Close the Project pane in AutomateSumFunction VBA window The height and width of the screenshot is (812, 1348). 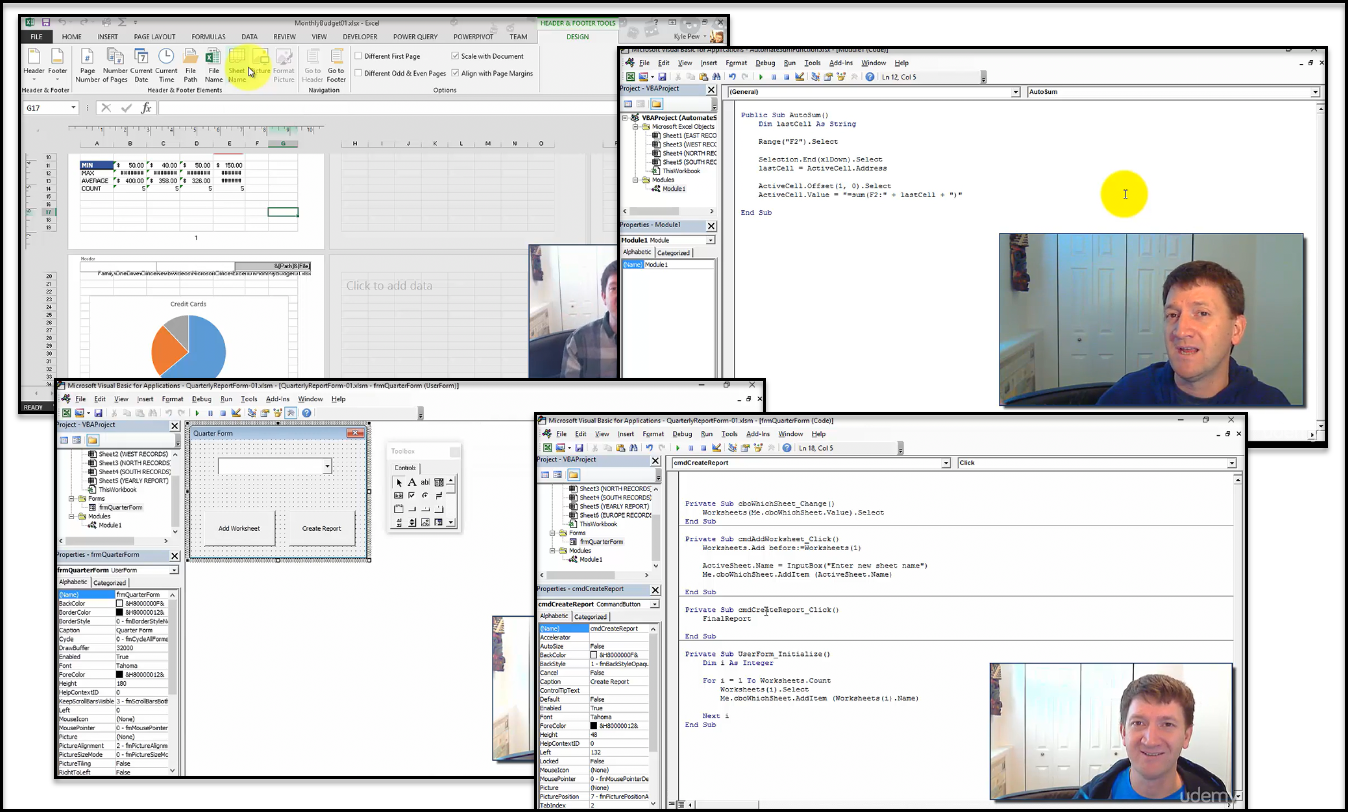pos(712,89)
